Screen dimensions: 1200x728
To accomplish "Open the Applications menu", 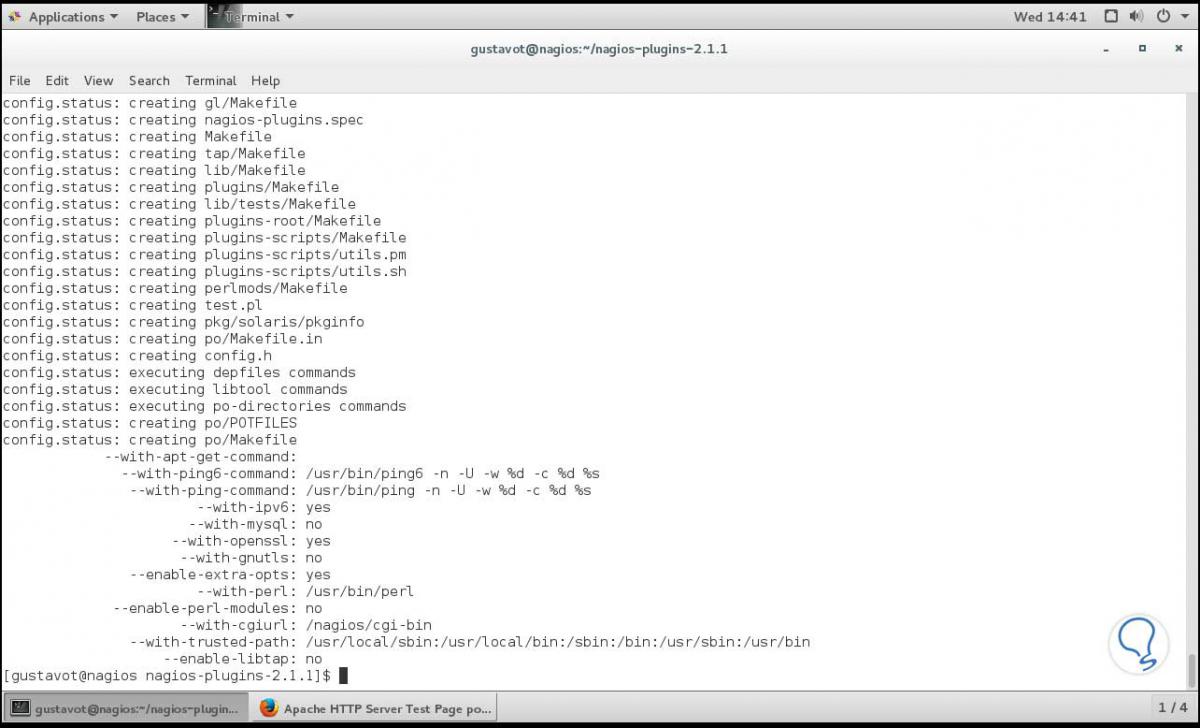I will 64,16.
